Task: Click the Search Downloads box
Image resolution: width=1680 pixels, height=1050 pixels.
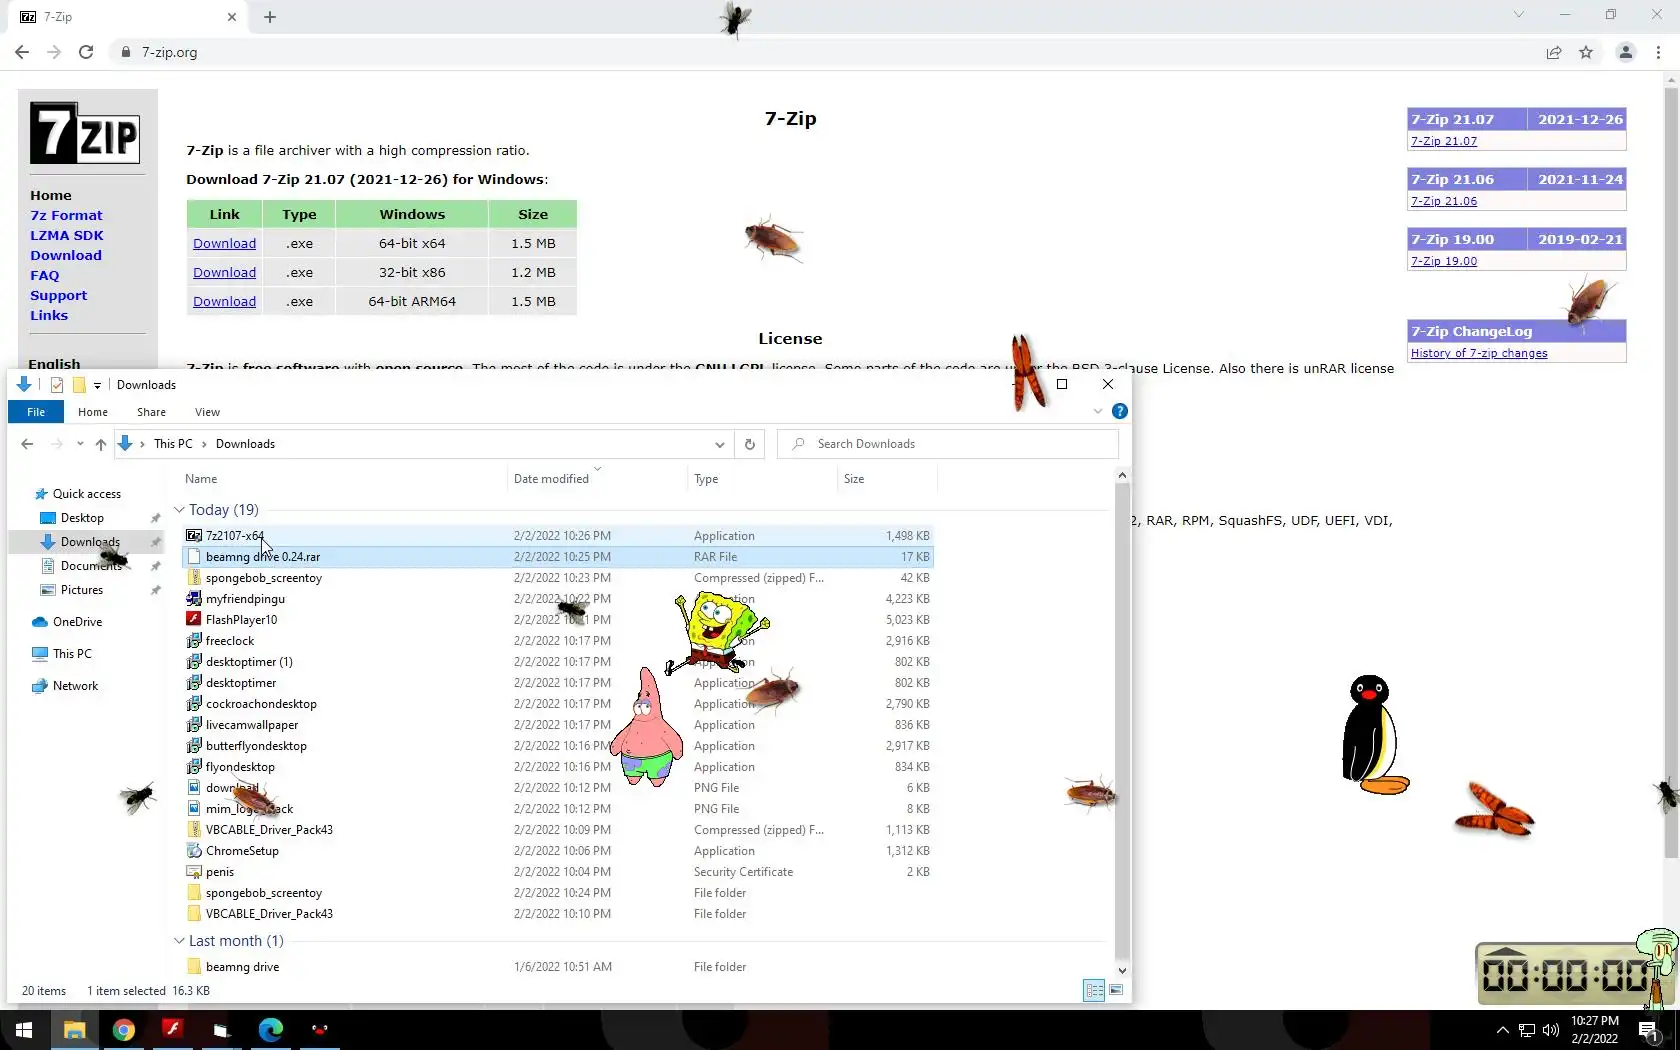Action: [947, 444]
